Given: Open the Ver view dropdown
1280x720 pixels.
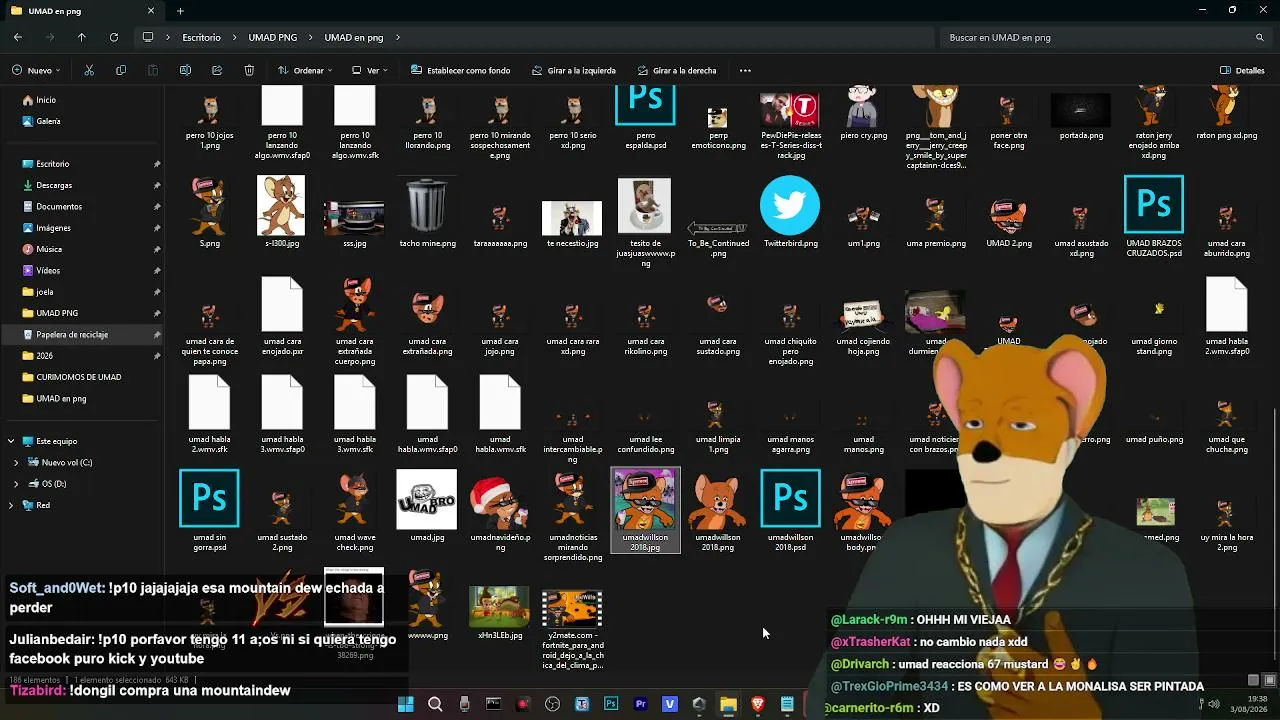Looking at the screenshot, I should coord(370,71).
